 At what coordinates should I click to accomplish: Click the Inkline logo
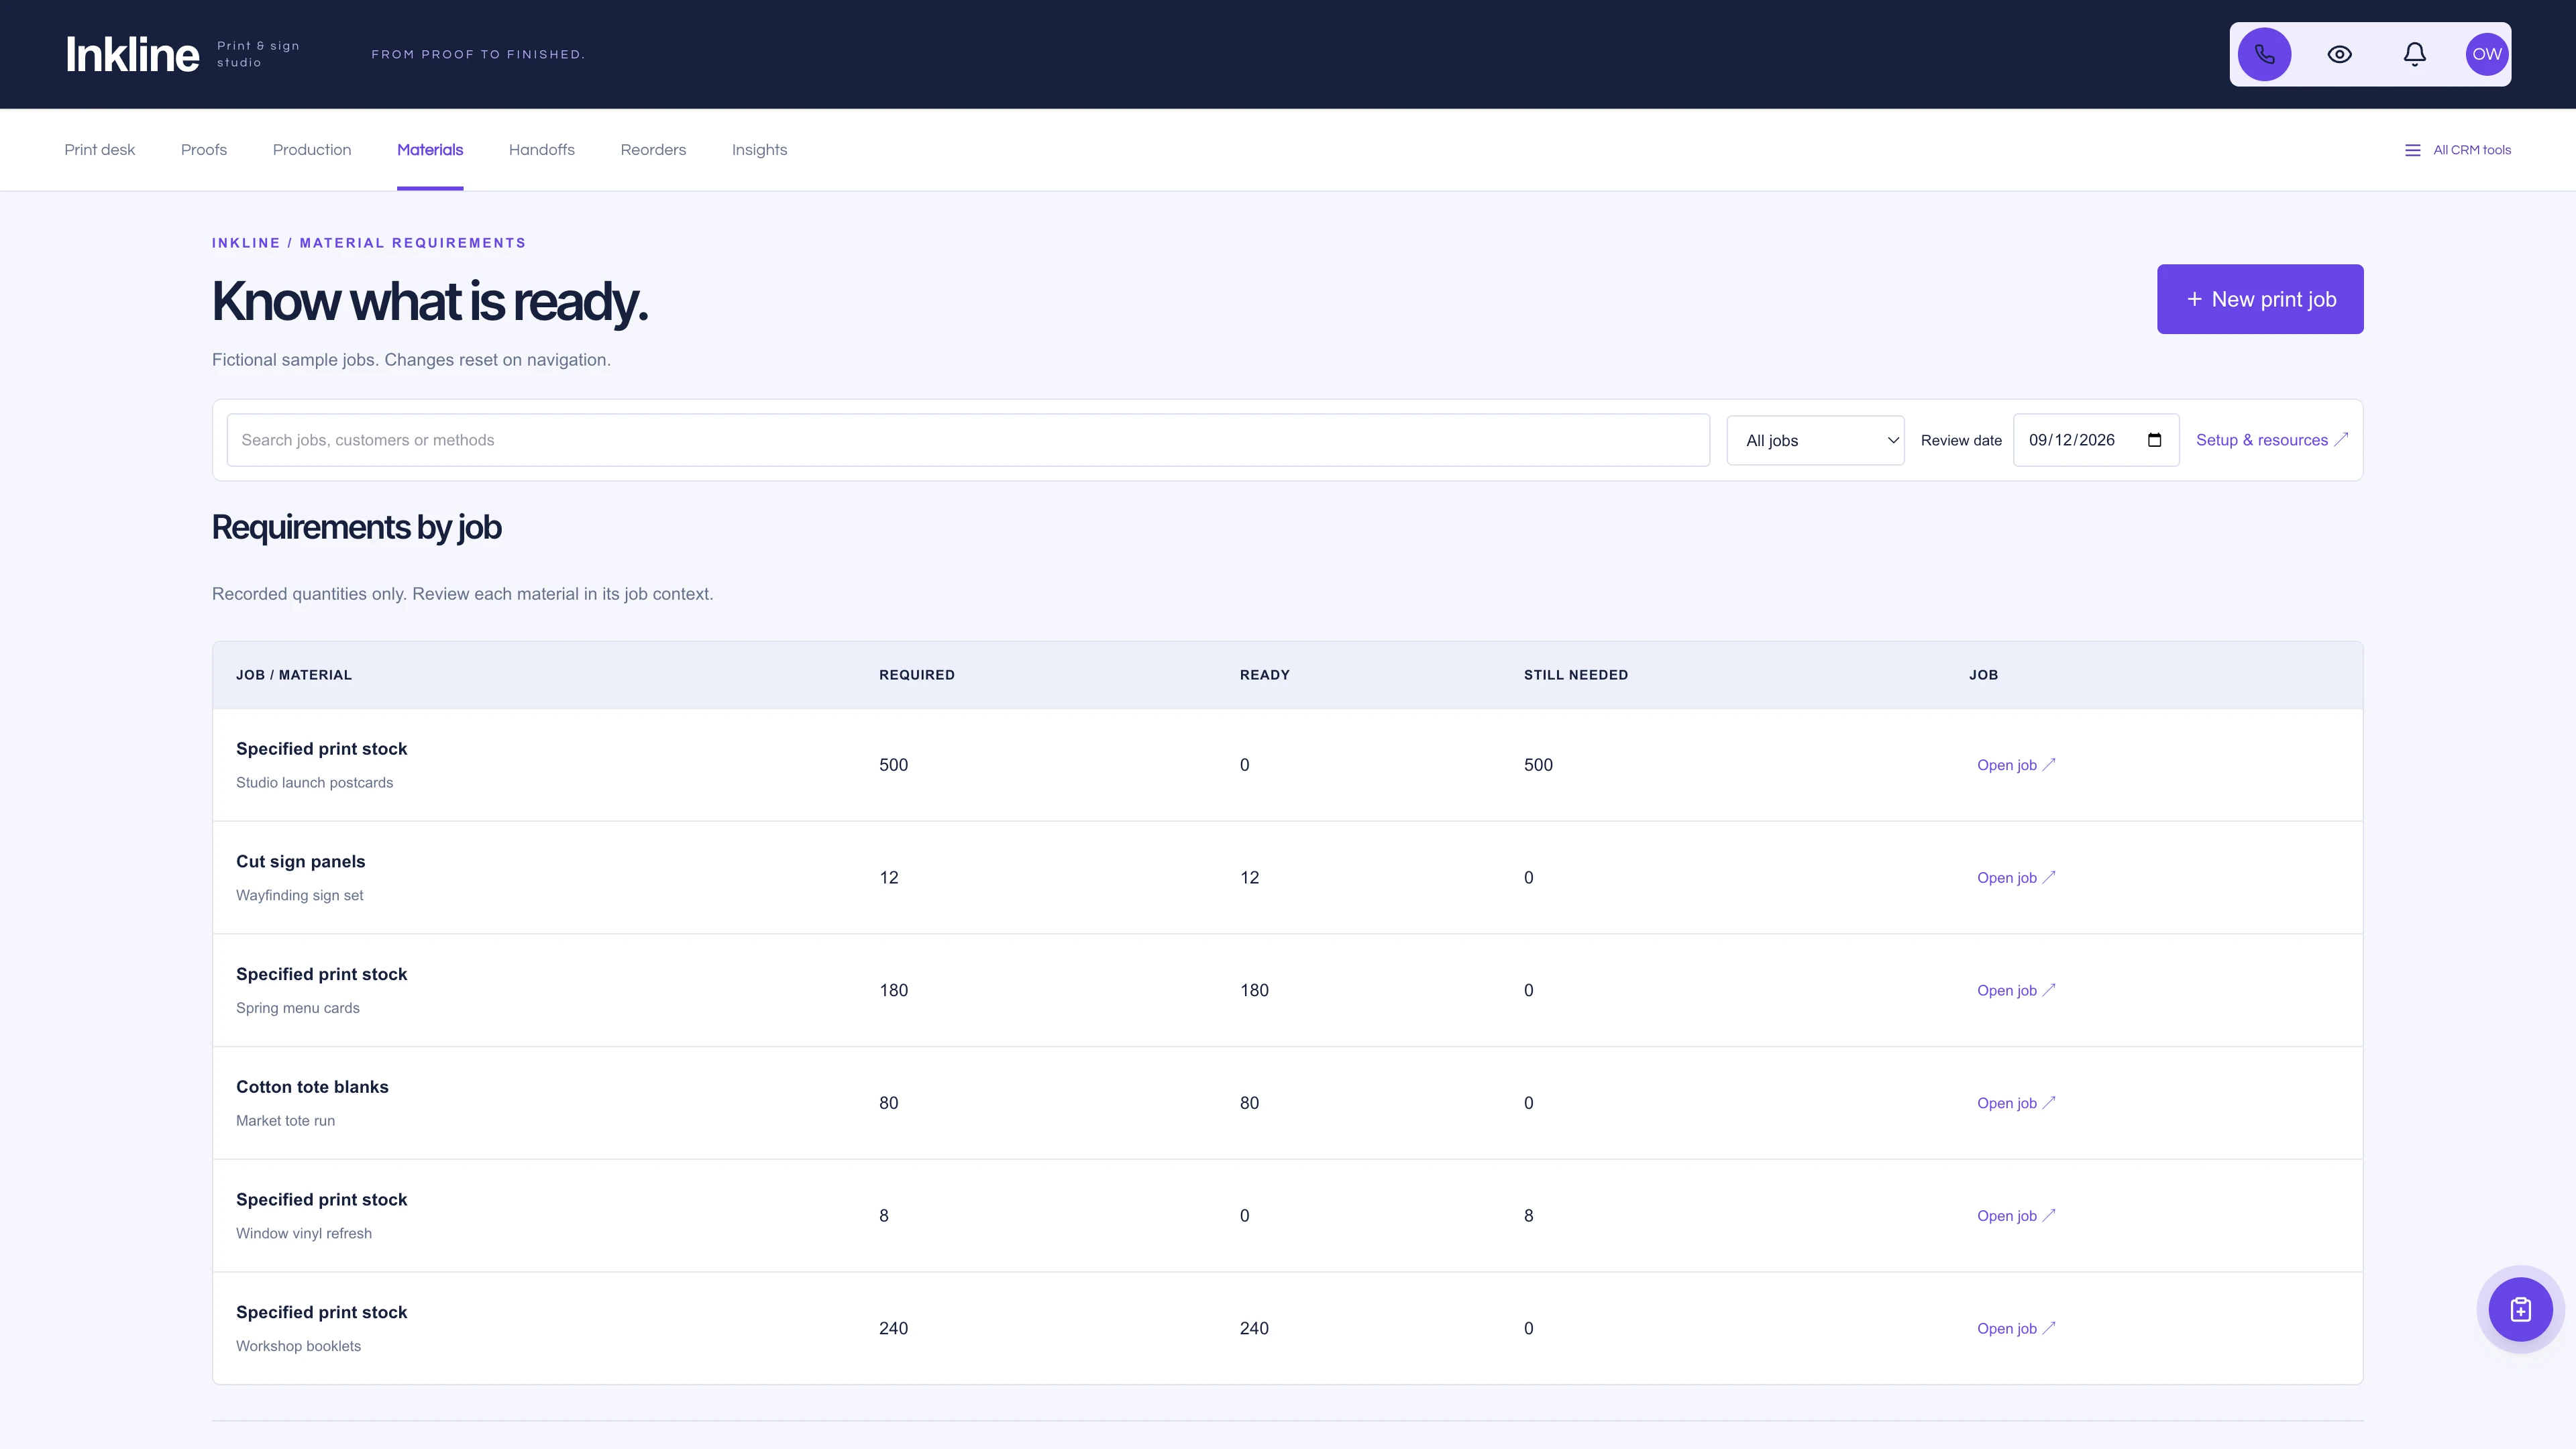pos(132,54)
